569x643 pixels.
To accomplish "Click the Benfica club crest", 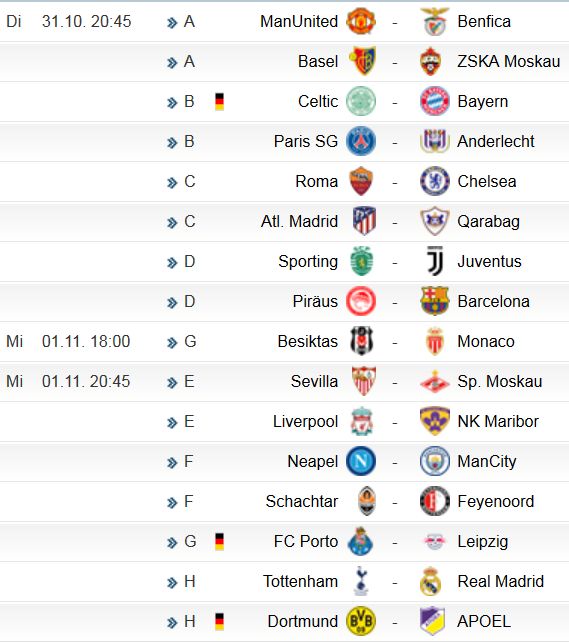I will pyautogui.click(x=435, y=21).
